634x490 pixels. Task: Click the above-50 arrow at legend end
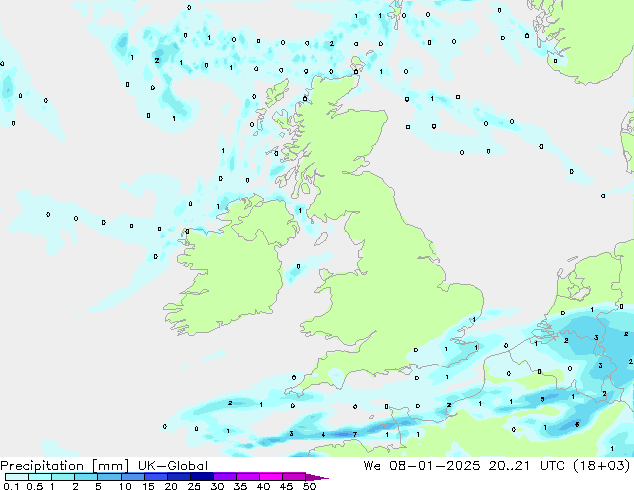tap(317, 477)
